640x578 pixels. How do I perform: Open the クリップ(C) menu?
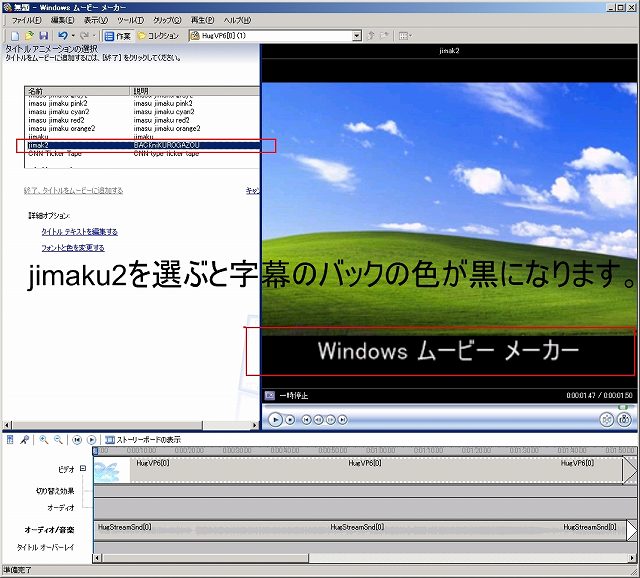tap(167, 20)
